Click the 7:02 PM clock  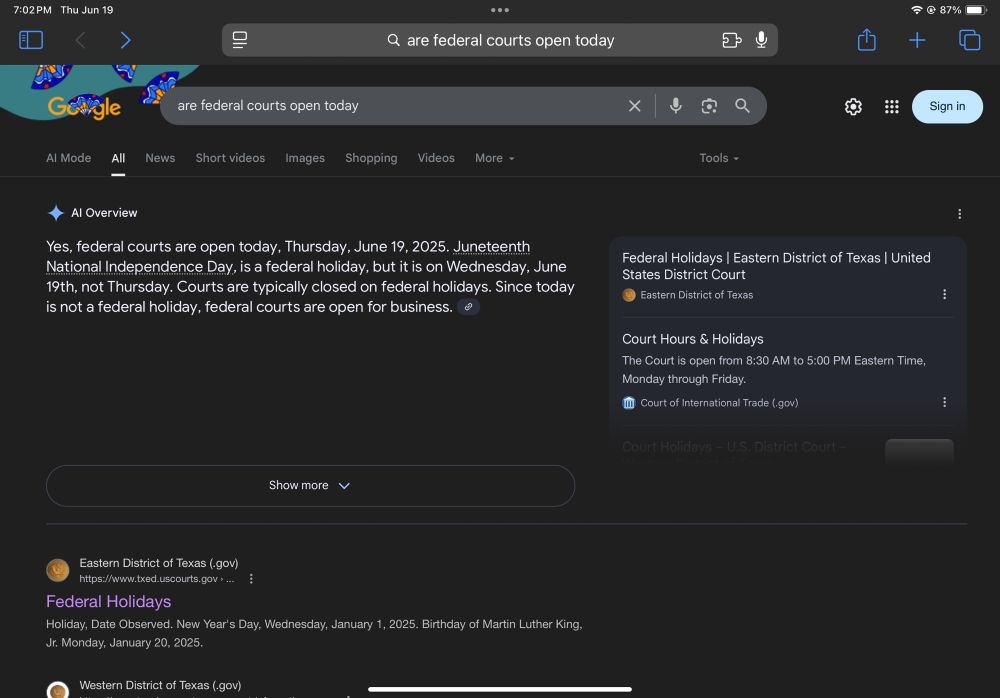(32, 10)
